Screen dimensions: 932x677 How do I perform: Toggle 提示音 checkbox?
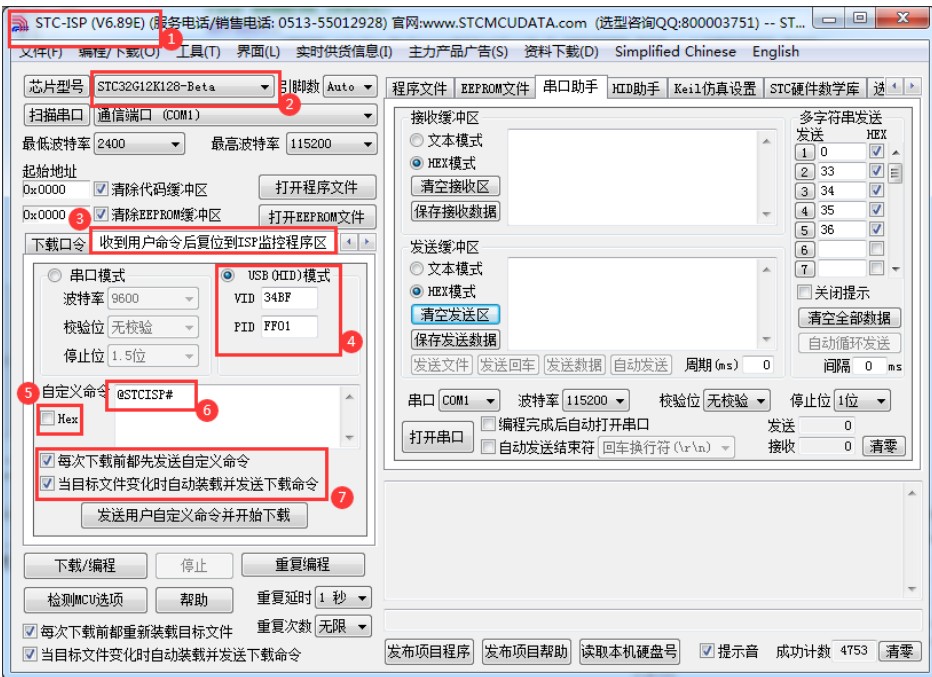tap(707, 650)
